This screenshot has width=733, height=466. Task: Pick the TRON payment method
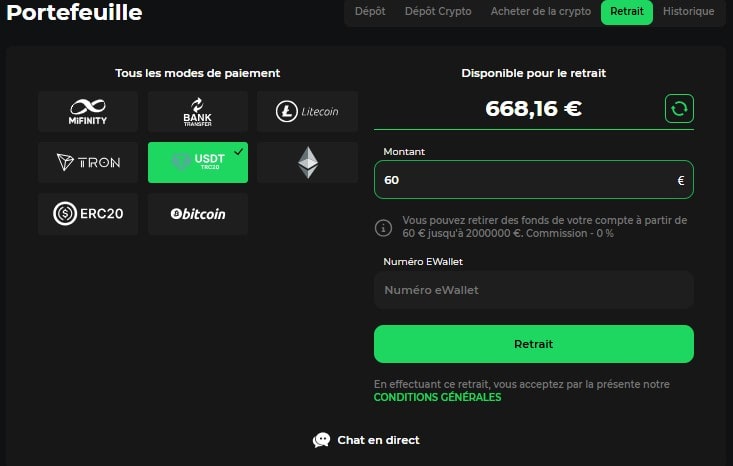(x=88, y=162)
